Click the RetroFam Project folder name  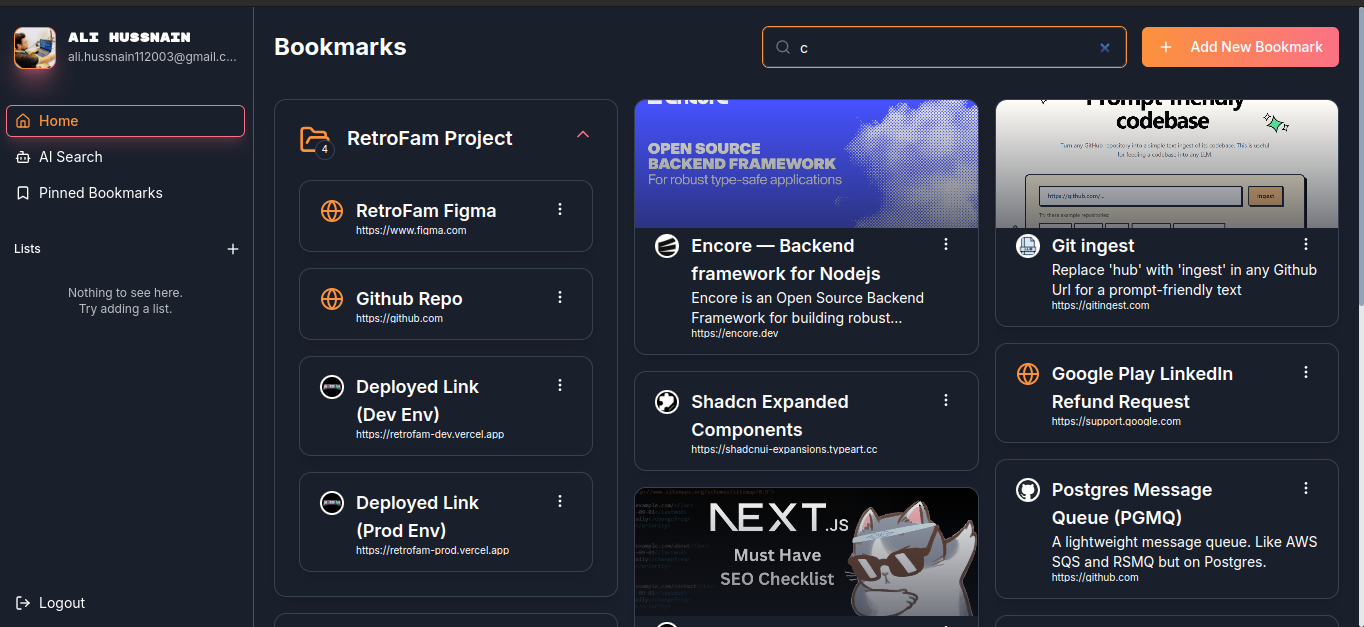point(430,139)
